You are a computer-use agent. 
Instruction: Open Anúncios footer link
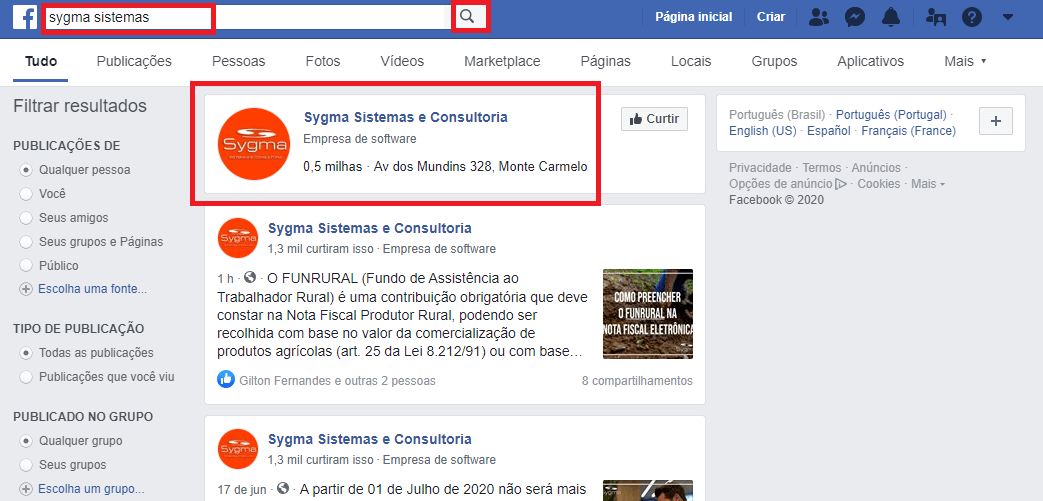(876, 168)
